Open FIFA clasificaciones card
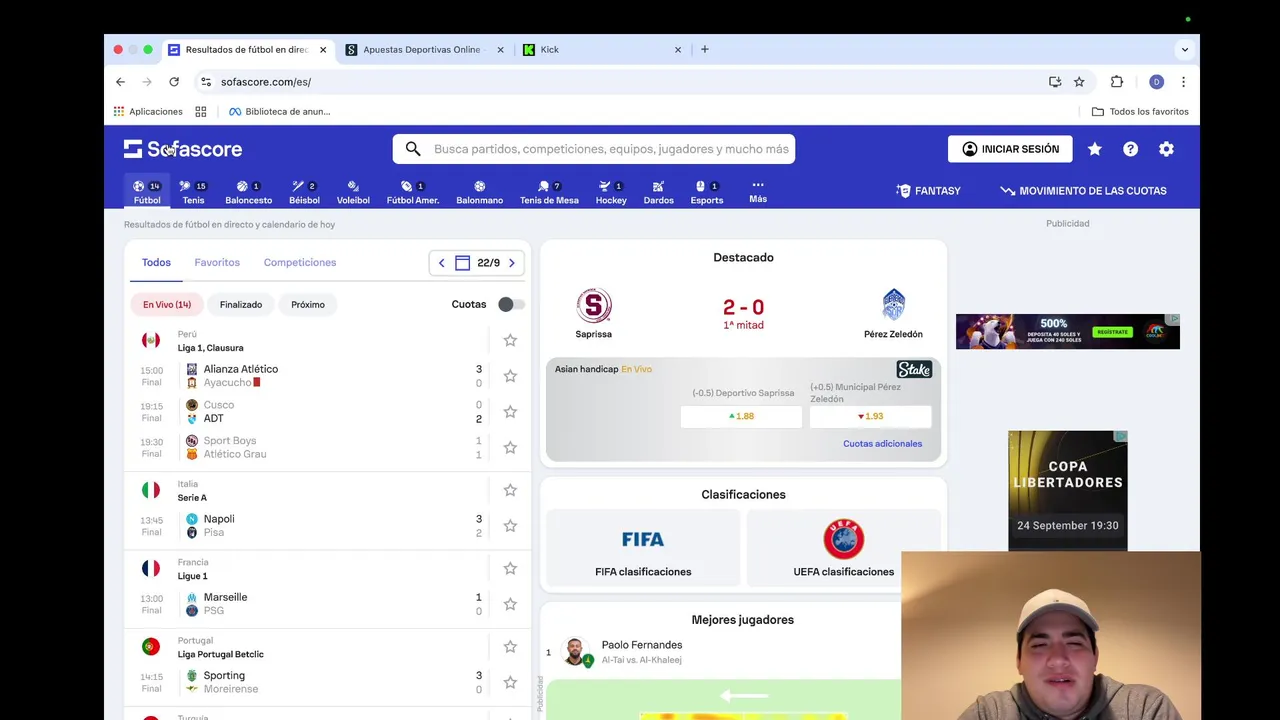Viewport: 1280px width, 720px height. coord(643,548)
